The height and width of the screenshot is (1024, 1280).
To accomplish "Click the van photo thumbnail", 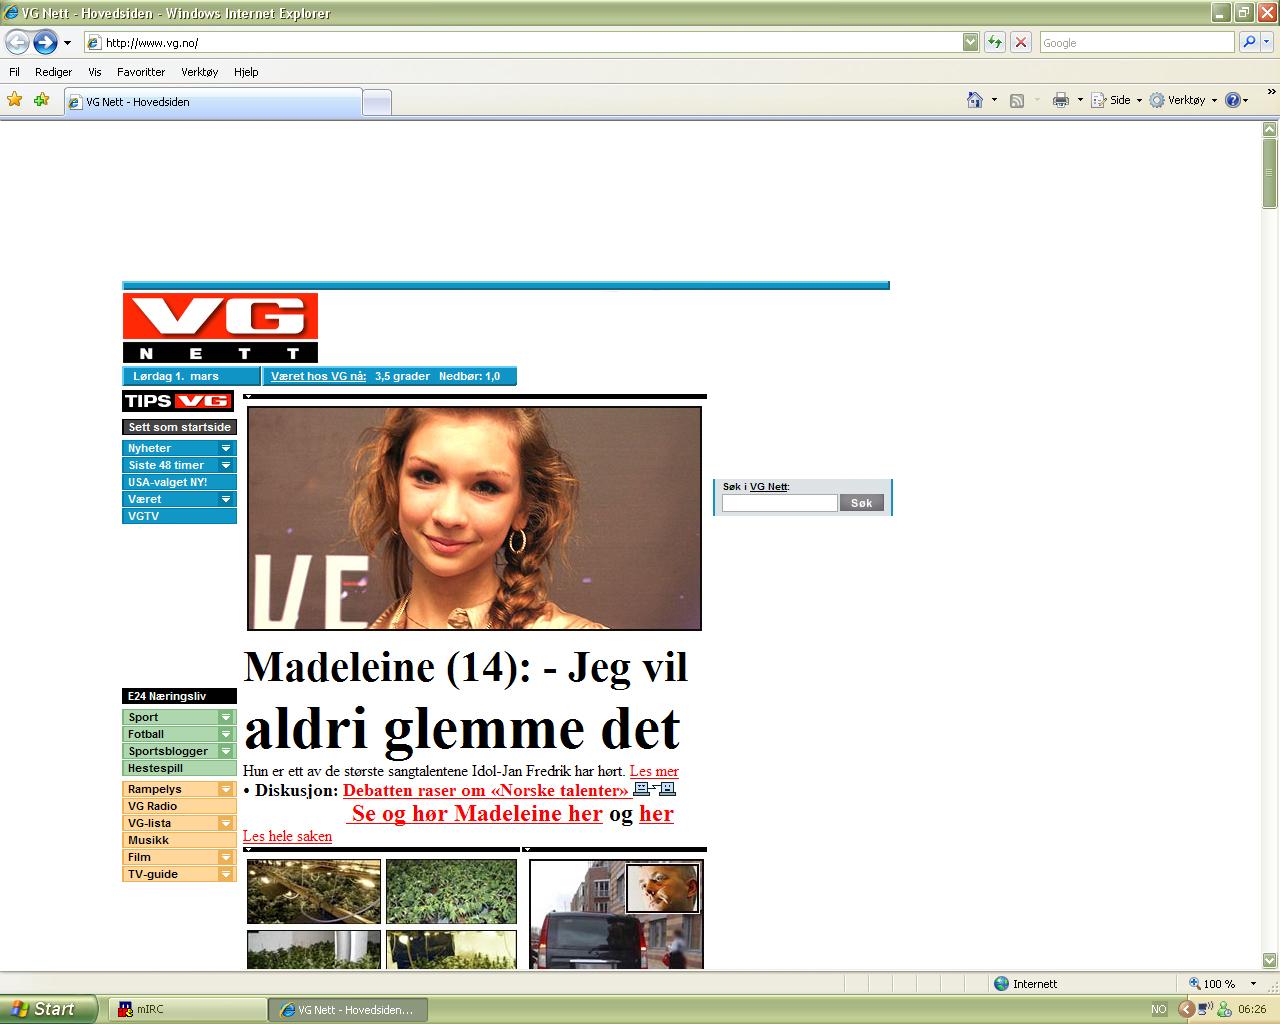I will [616, 914].
